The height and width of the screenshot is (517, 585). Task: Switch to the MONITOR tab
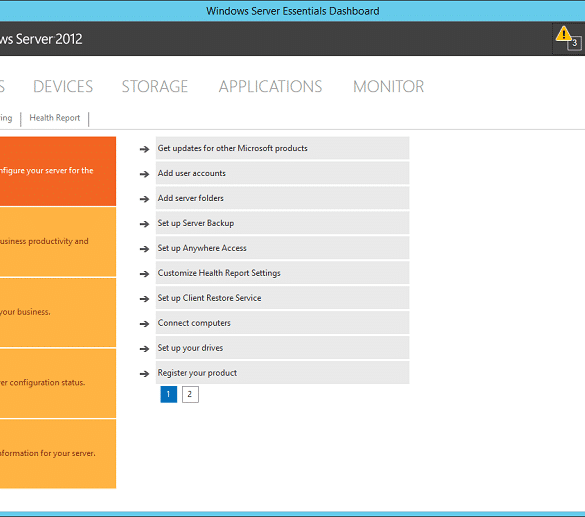[388, 87]
